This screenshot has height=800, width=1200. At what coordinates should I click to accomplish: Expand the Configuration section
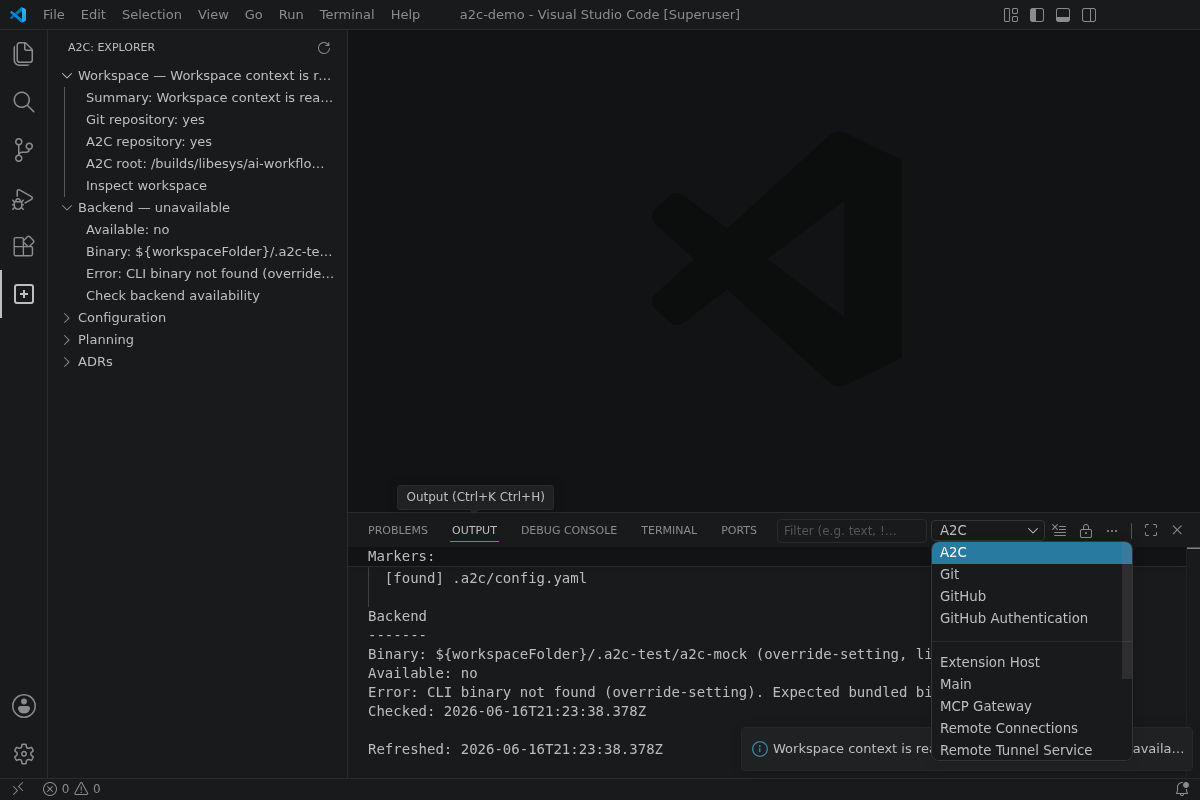point(198,318)
